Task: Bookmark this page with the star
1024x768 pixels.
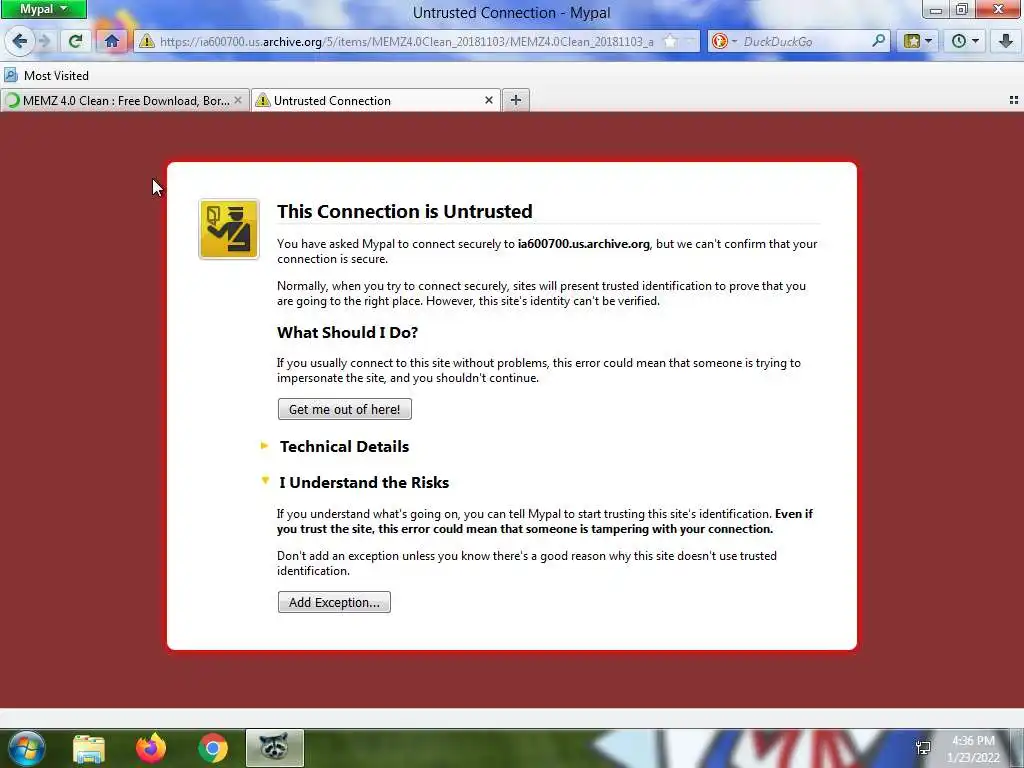Action: pyautogui.click(x=671, y=41)
